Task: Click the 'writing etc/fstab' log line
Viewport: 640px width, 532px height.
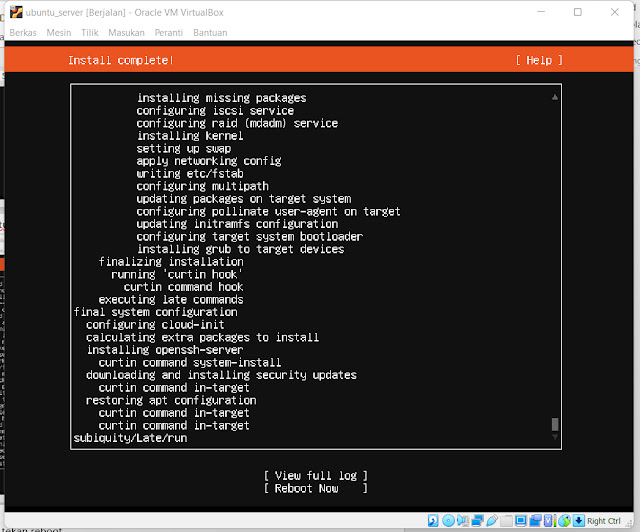Action: 190,174
